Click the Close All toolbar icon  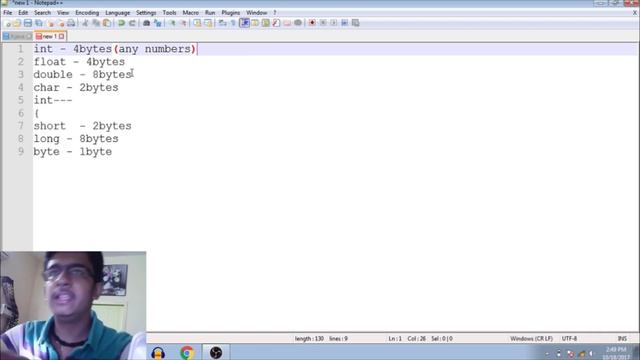pos(60,23)
